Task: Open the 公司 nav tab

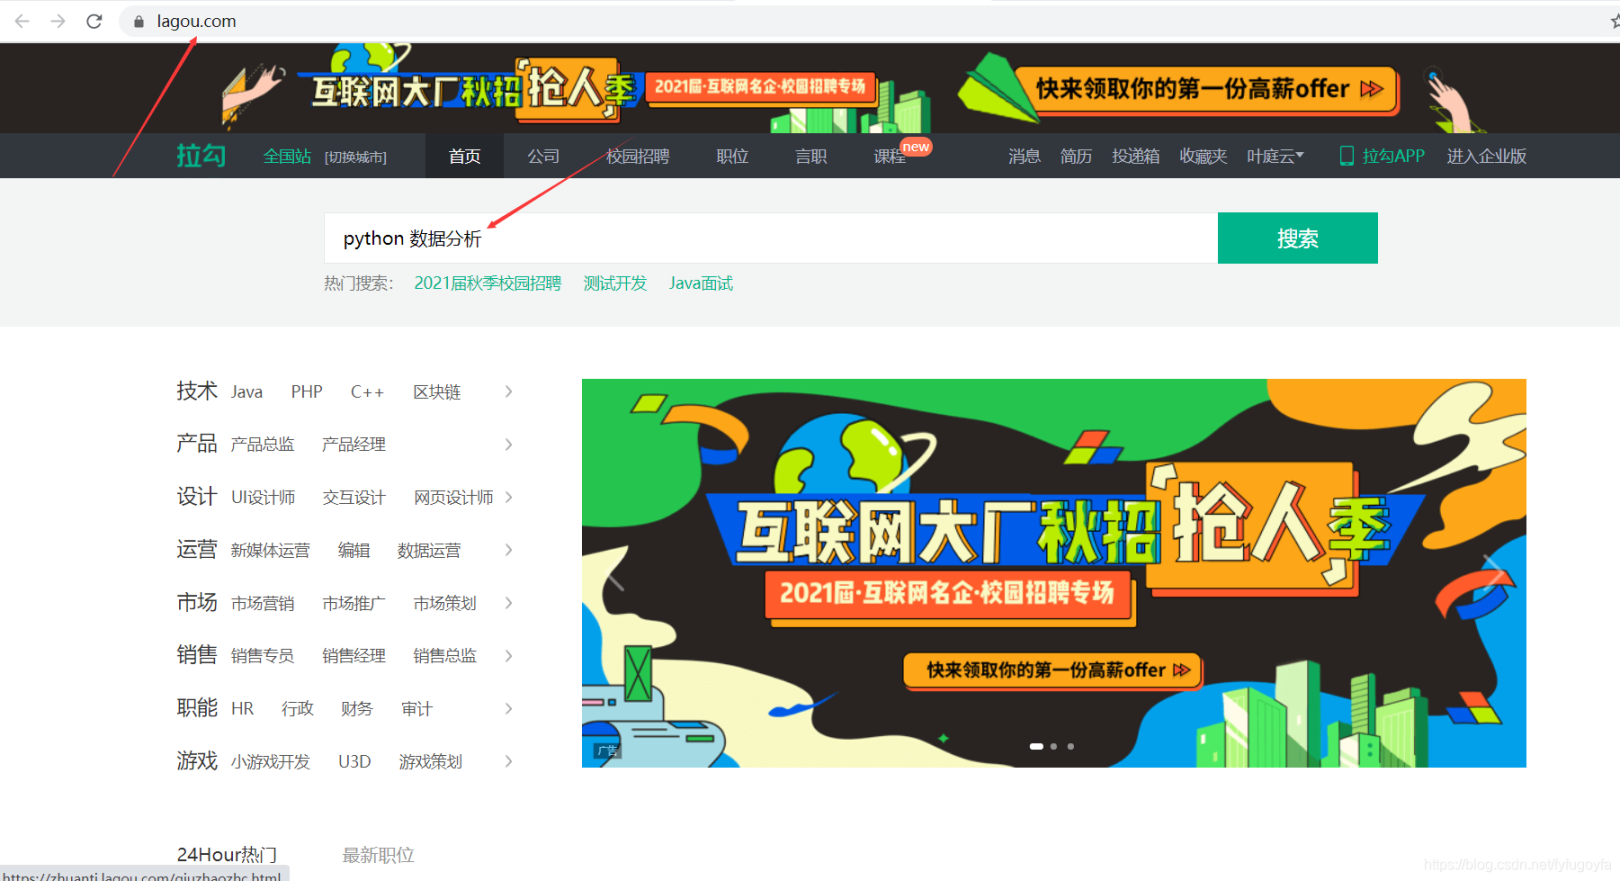Action: pyautogui.click(x=544, y=156)
